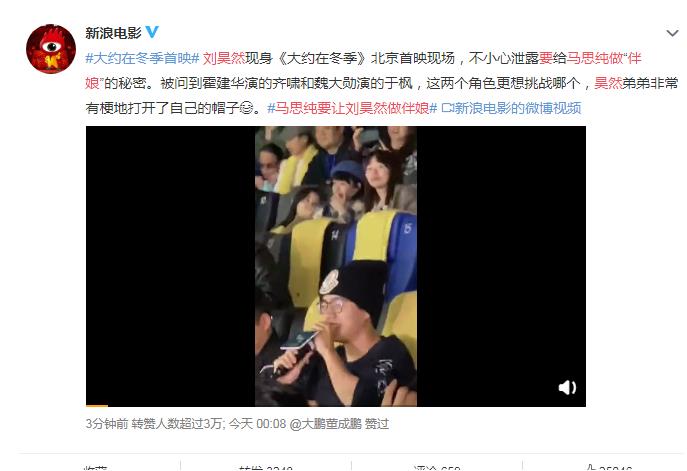Image resolution: width=687 pixels, height=471 pixels.
Task: Click the laughing emoji in post text
Action: click(247, 108)
